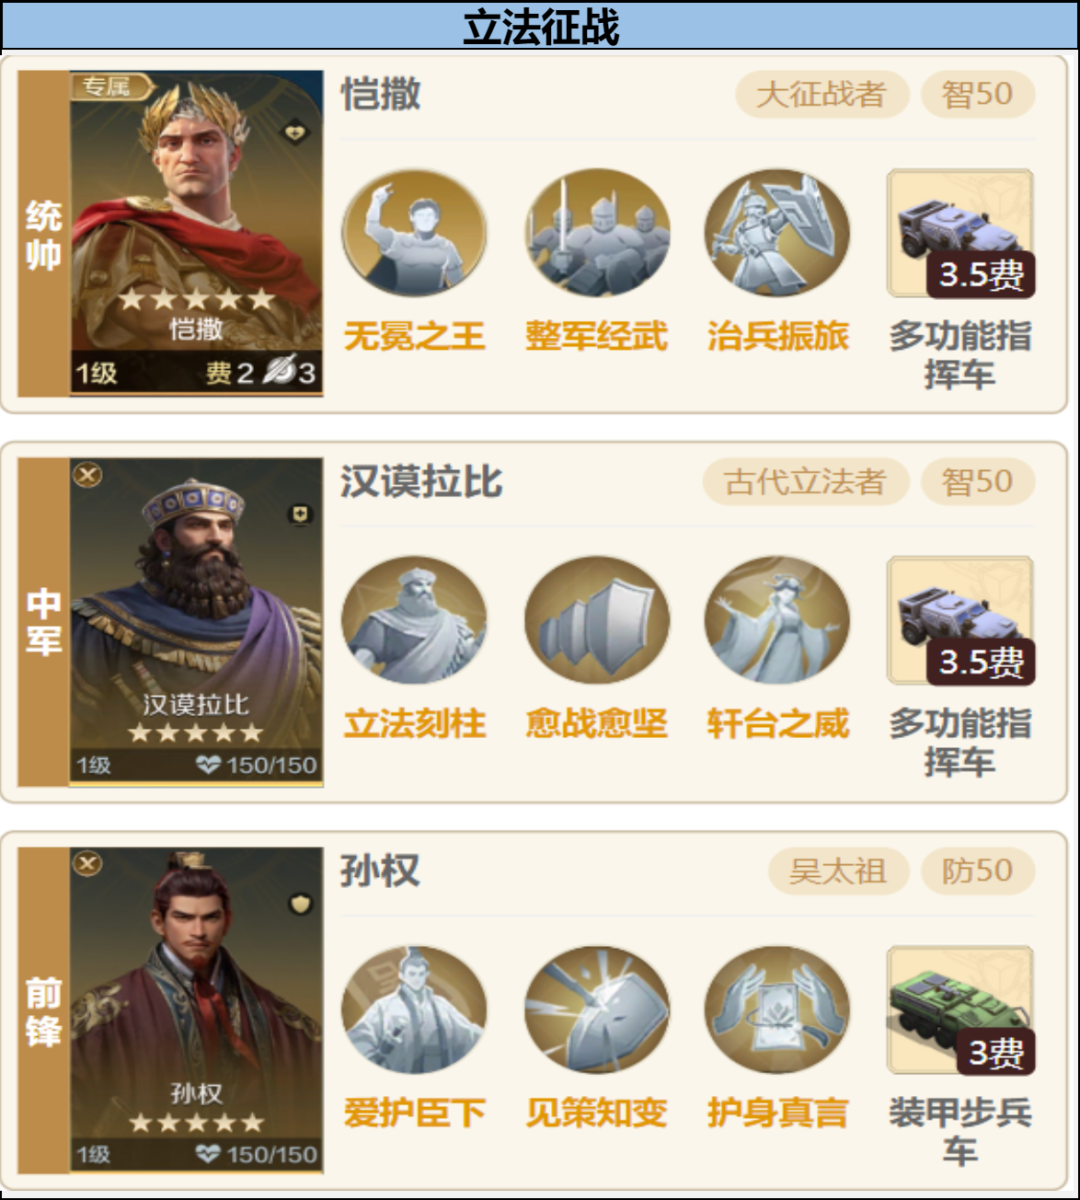
Task: Click 凯撒's 多功能指挥车 vehicle icon
Action: pos(960,233)
